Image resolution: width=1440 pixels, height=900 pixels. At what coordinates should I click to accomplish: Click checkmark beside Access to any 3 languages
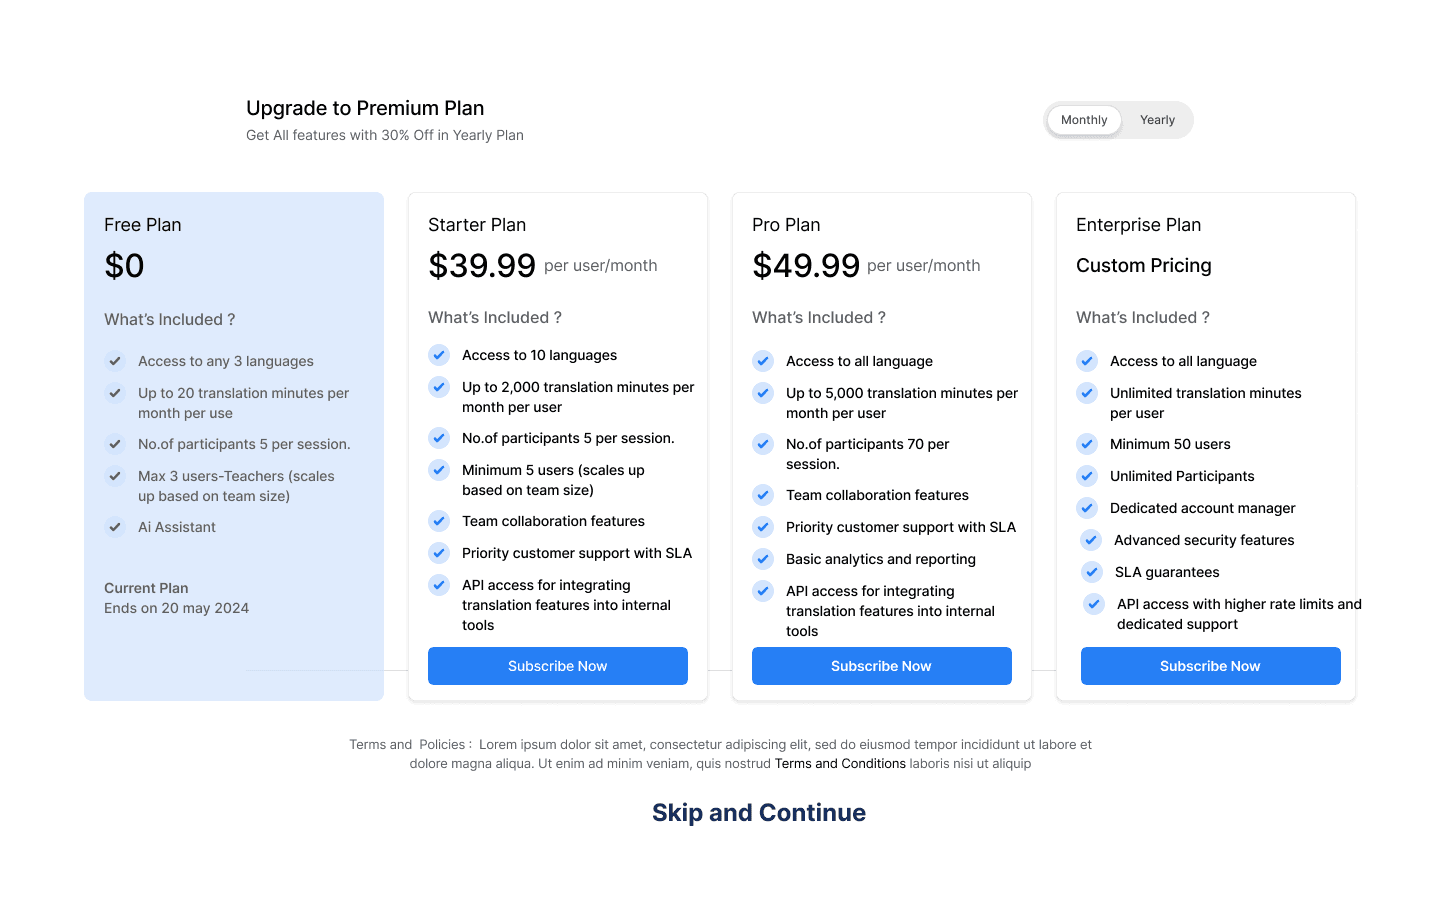click(x=115, y=361)
